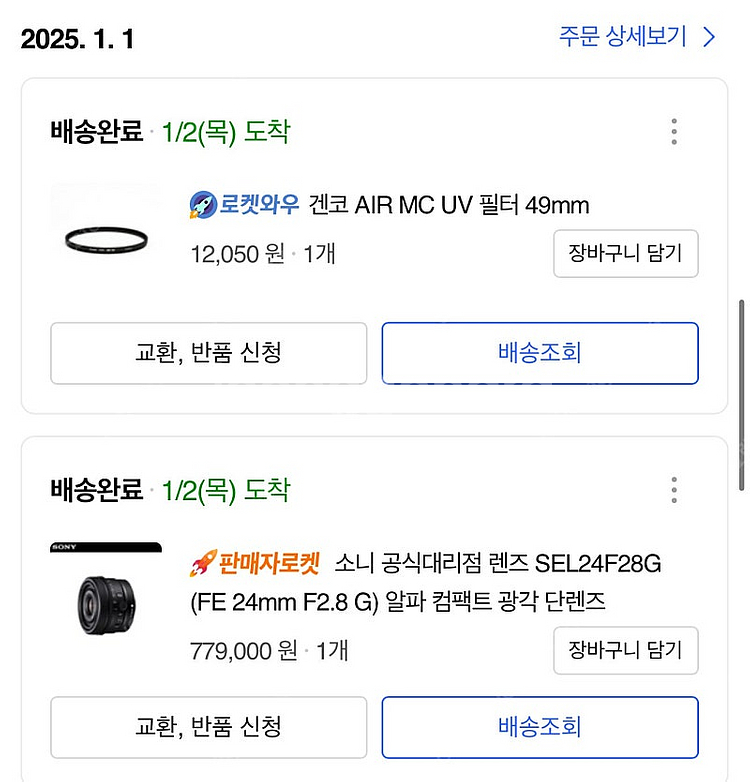Click the 로켓와우 rocket badge icon
Viewport: 750px width, 782px height.
[x=203, y=206]
